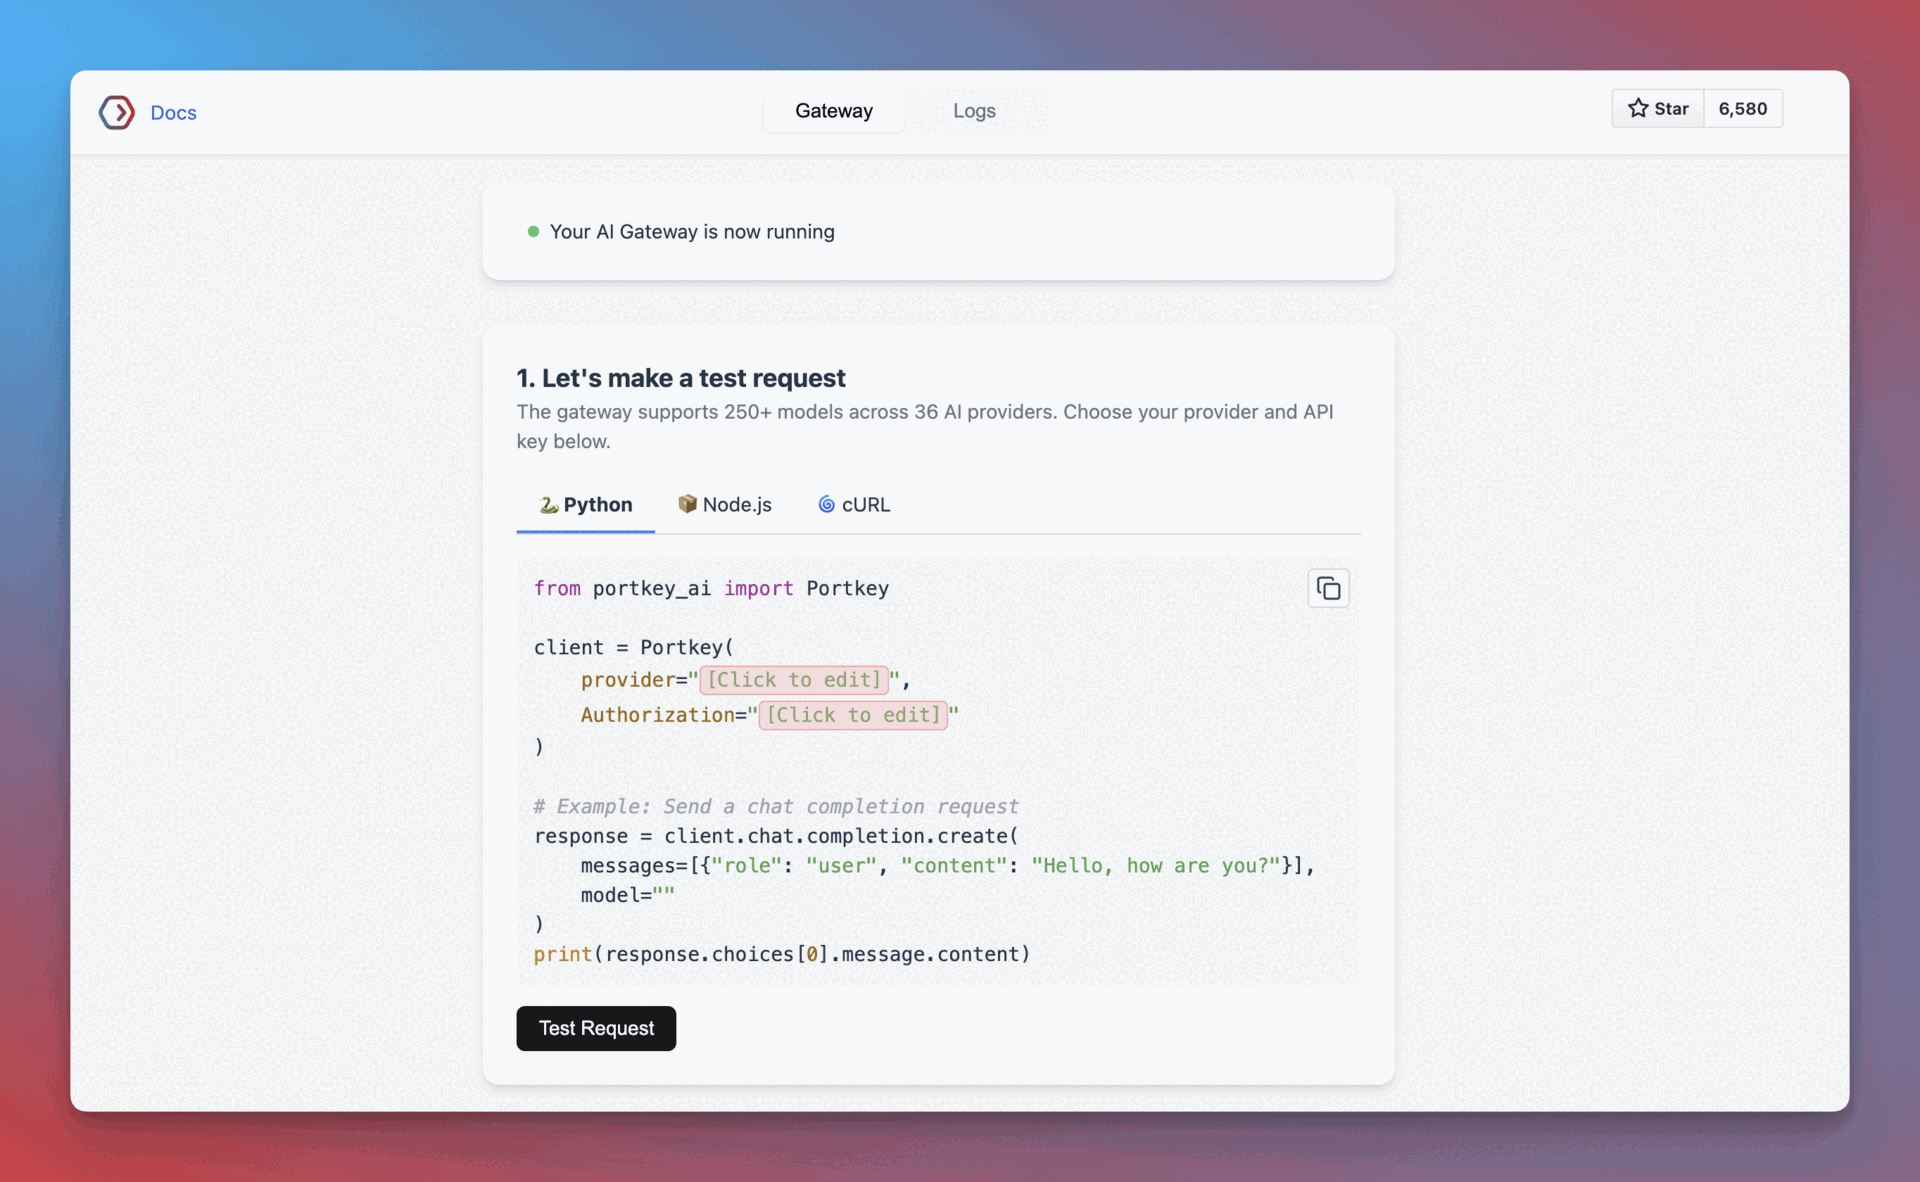Click the Node.js package icon
Screen dimensions: 1920x1182
pyautogui.click(x=687, y=504)
